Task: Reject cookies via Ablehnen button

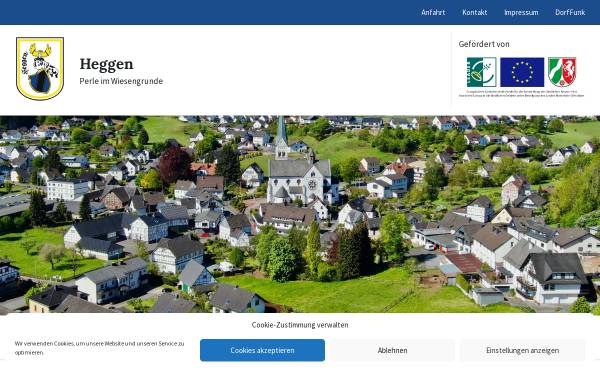Action: (x=392, y=350)
